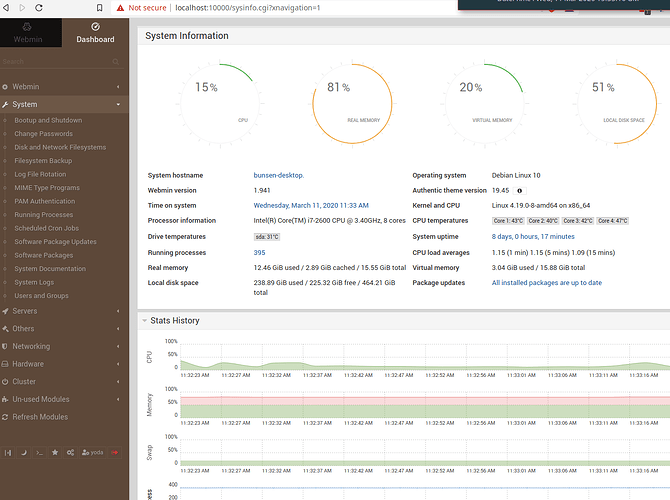
Task: Collapse the System sidebar category
Action: pos(64,104)
